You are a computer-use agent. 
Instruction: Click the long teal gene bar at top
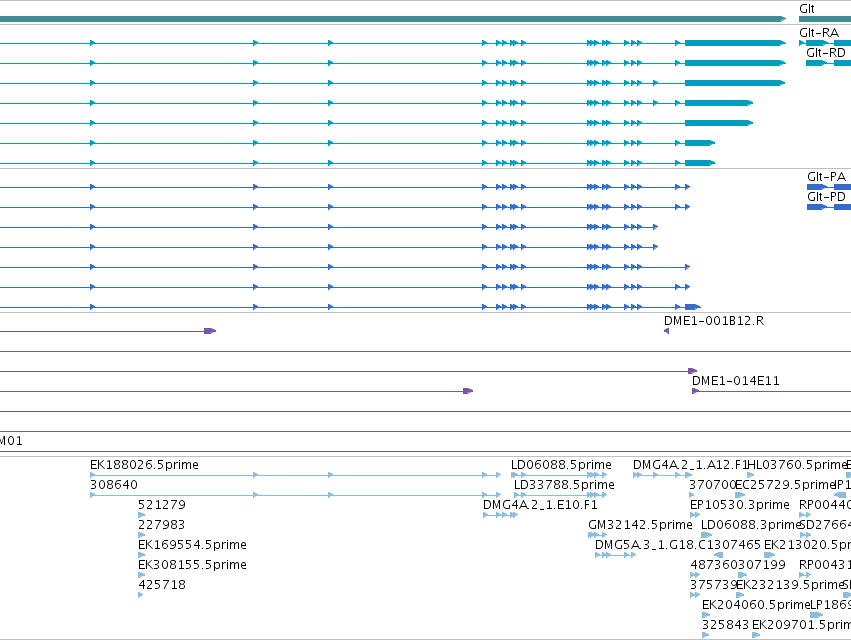tap(392, 19)
